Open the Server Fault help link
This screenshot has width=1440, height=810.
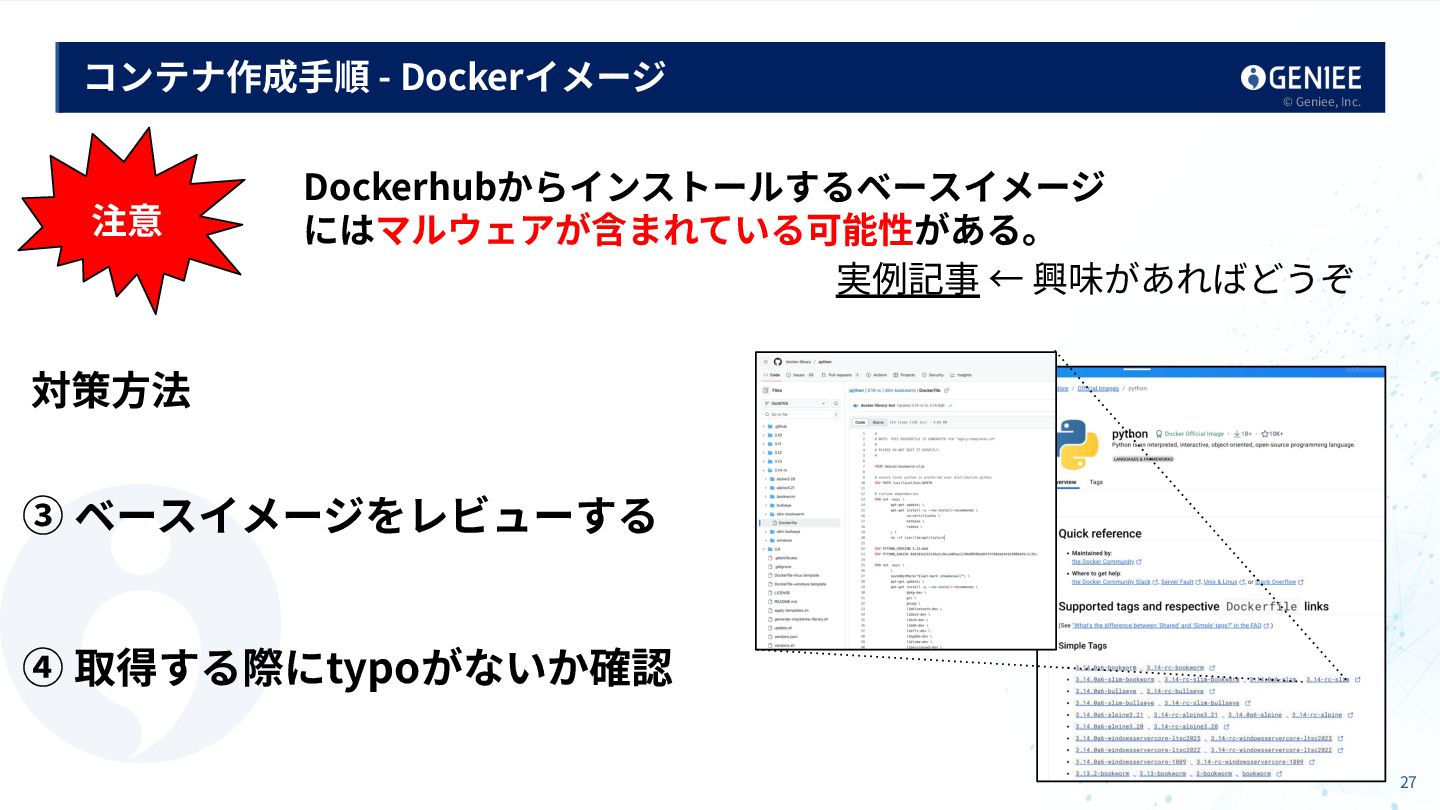(x=1177, y=582)
